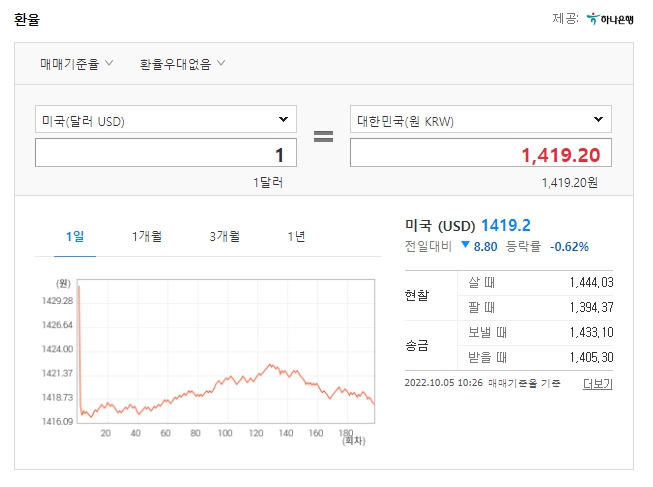Image resolution: width=653 pixels, height=487 pixels.
Task: Open the 환율우대없음 dropdown
Action: (182, 64)
